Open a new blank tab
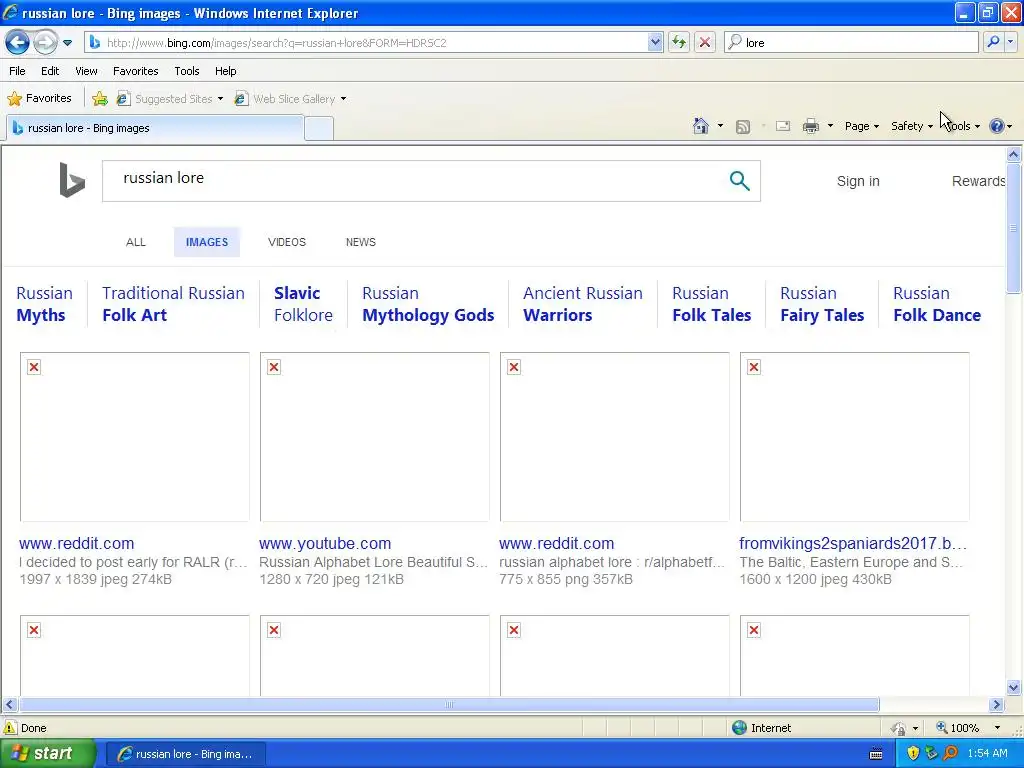1024x768 pixels. (319, 129)
